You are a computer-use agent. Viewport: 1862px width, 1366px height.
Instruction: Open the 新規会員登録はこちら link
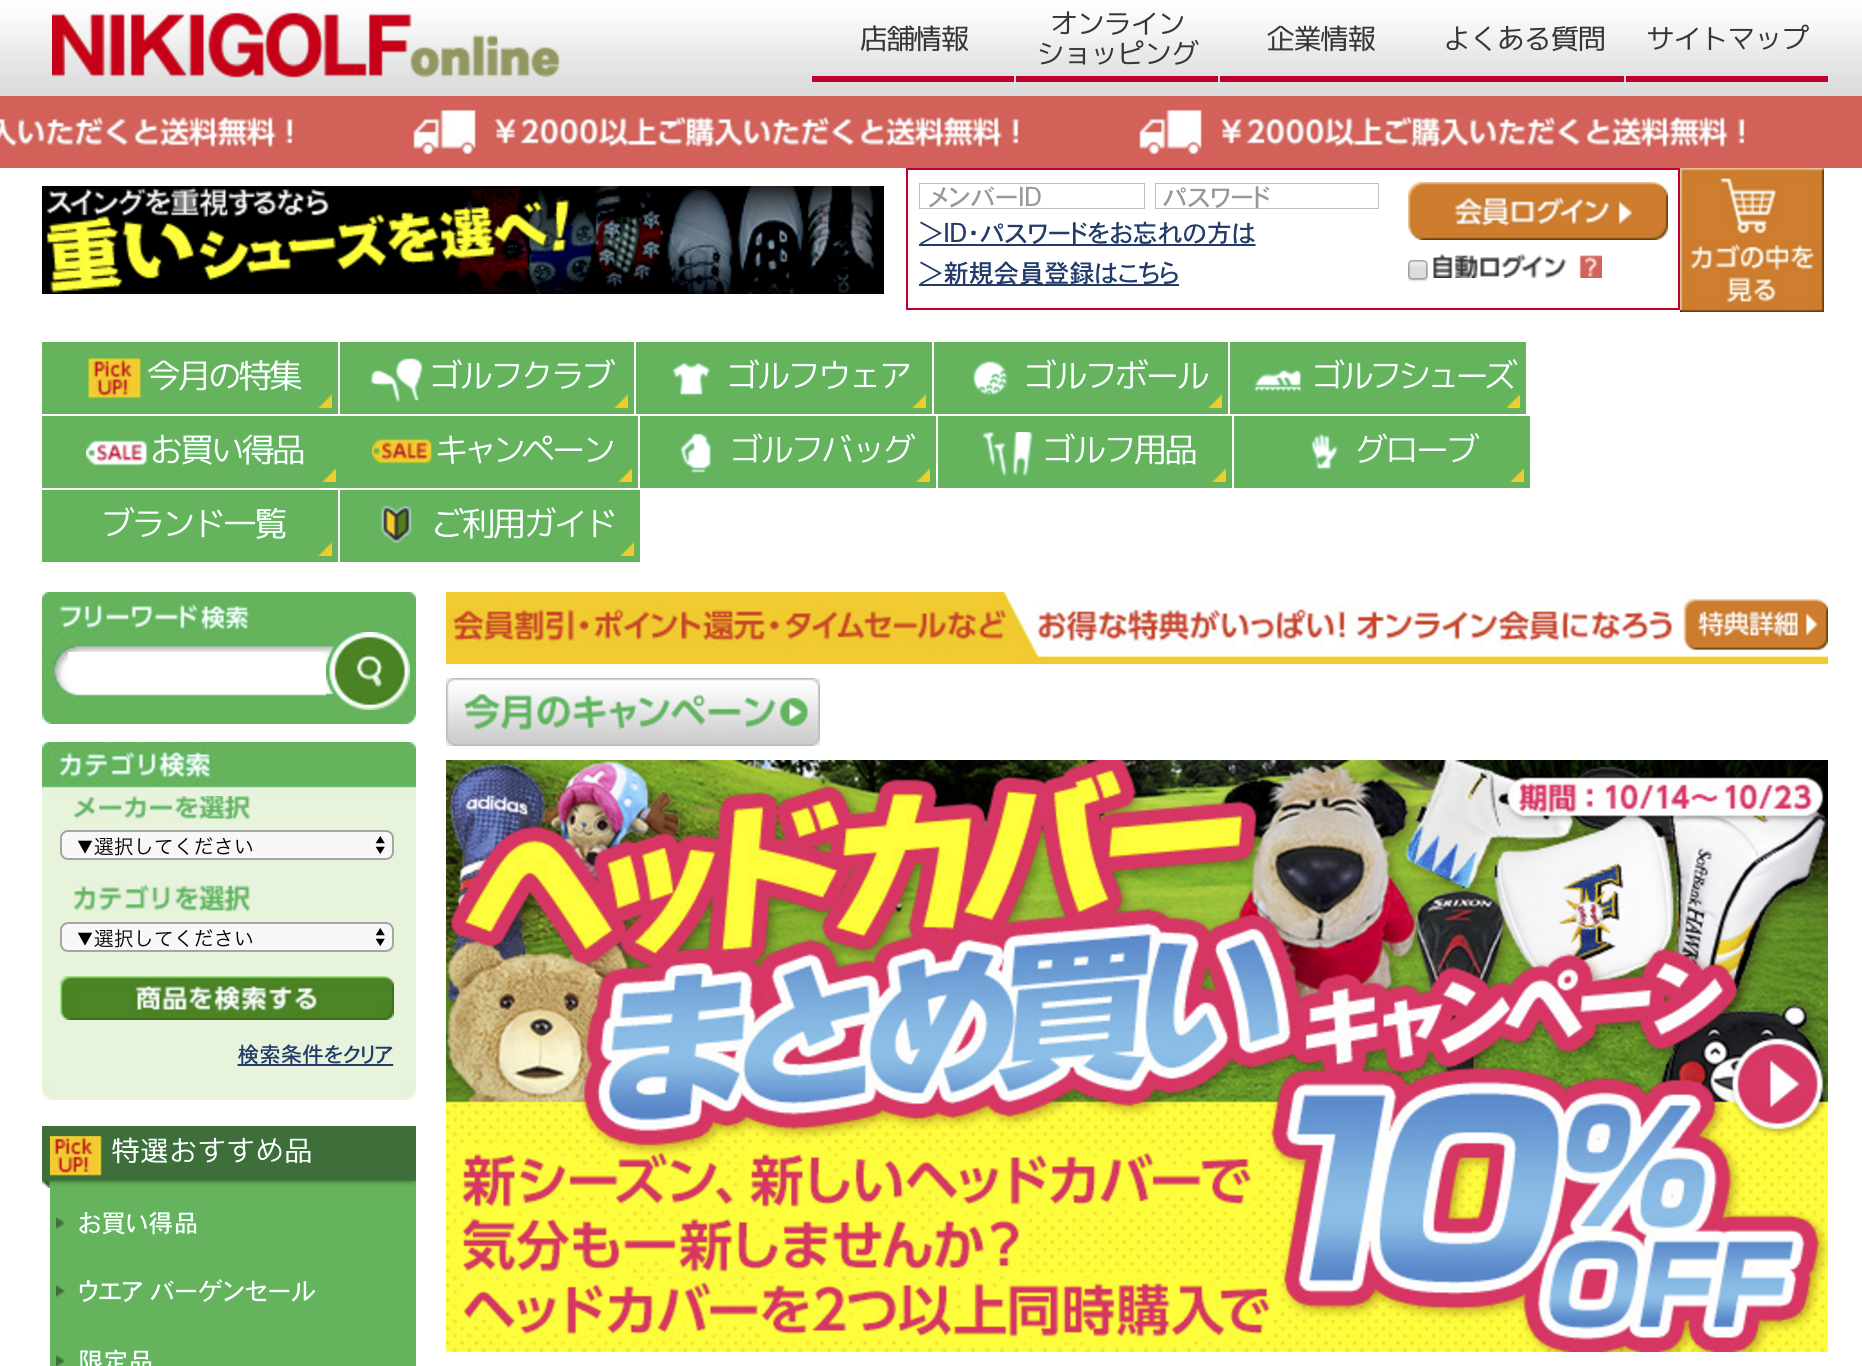point(1049,273)
